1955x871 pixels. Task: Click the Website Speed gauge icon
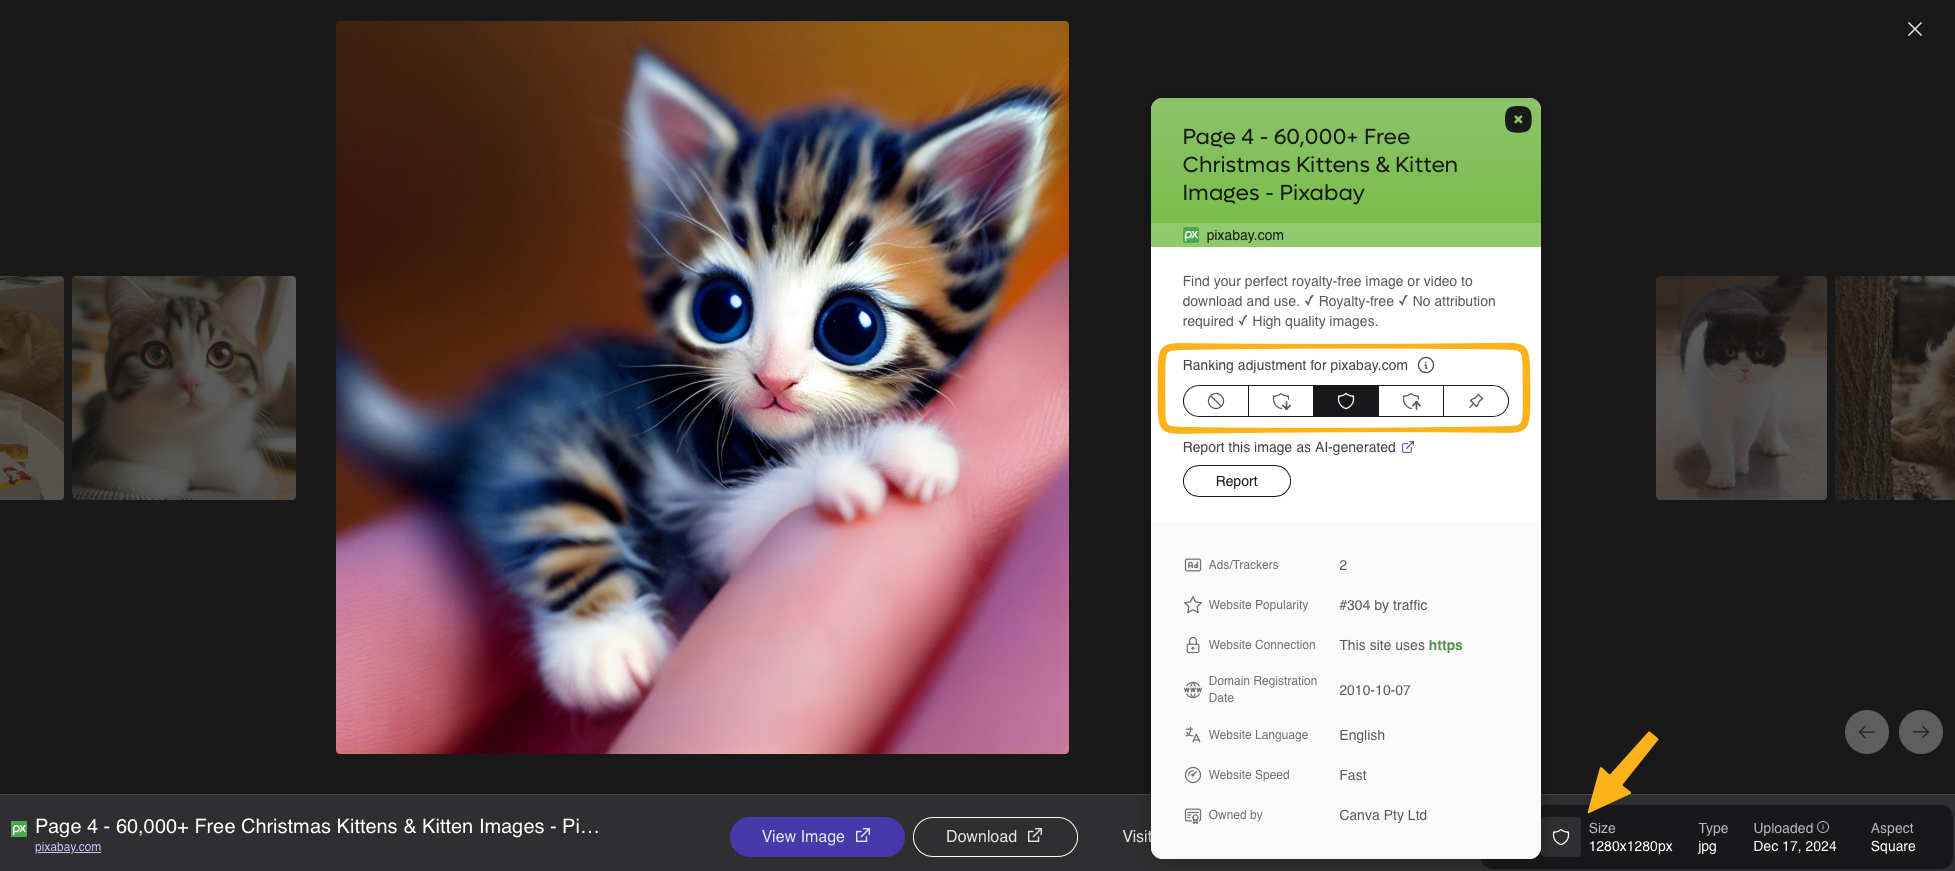(1193, 775)
